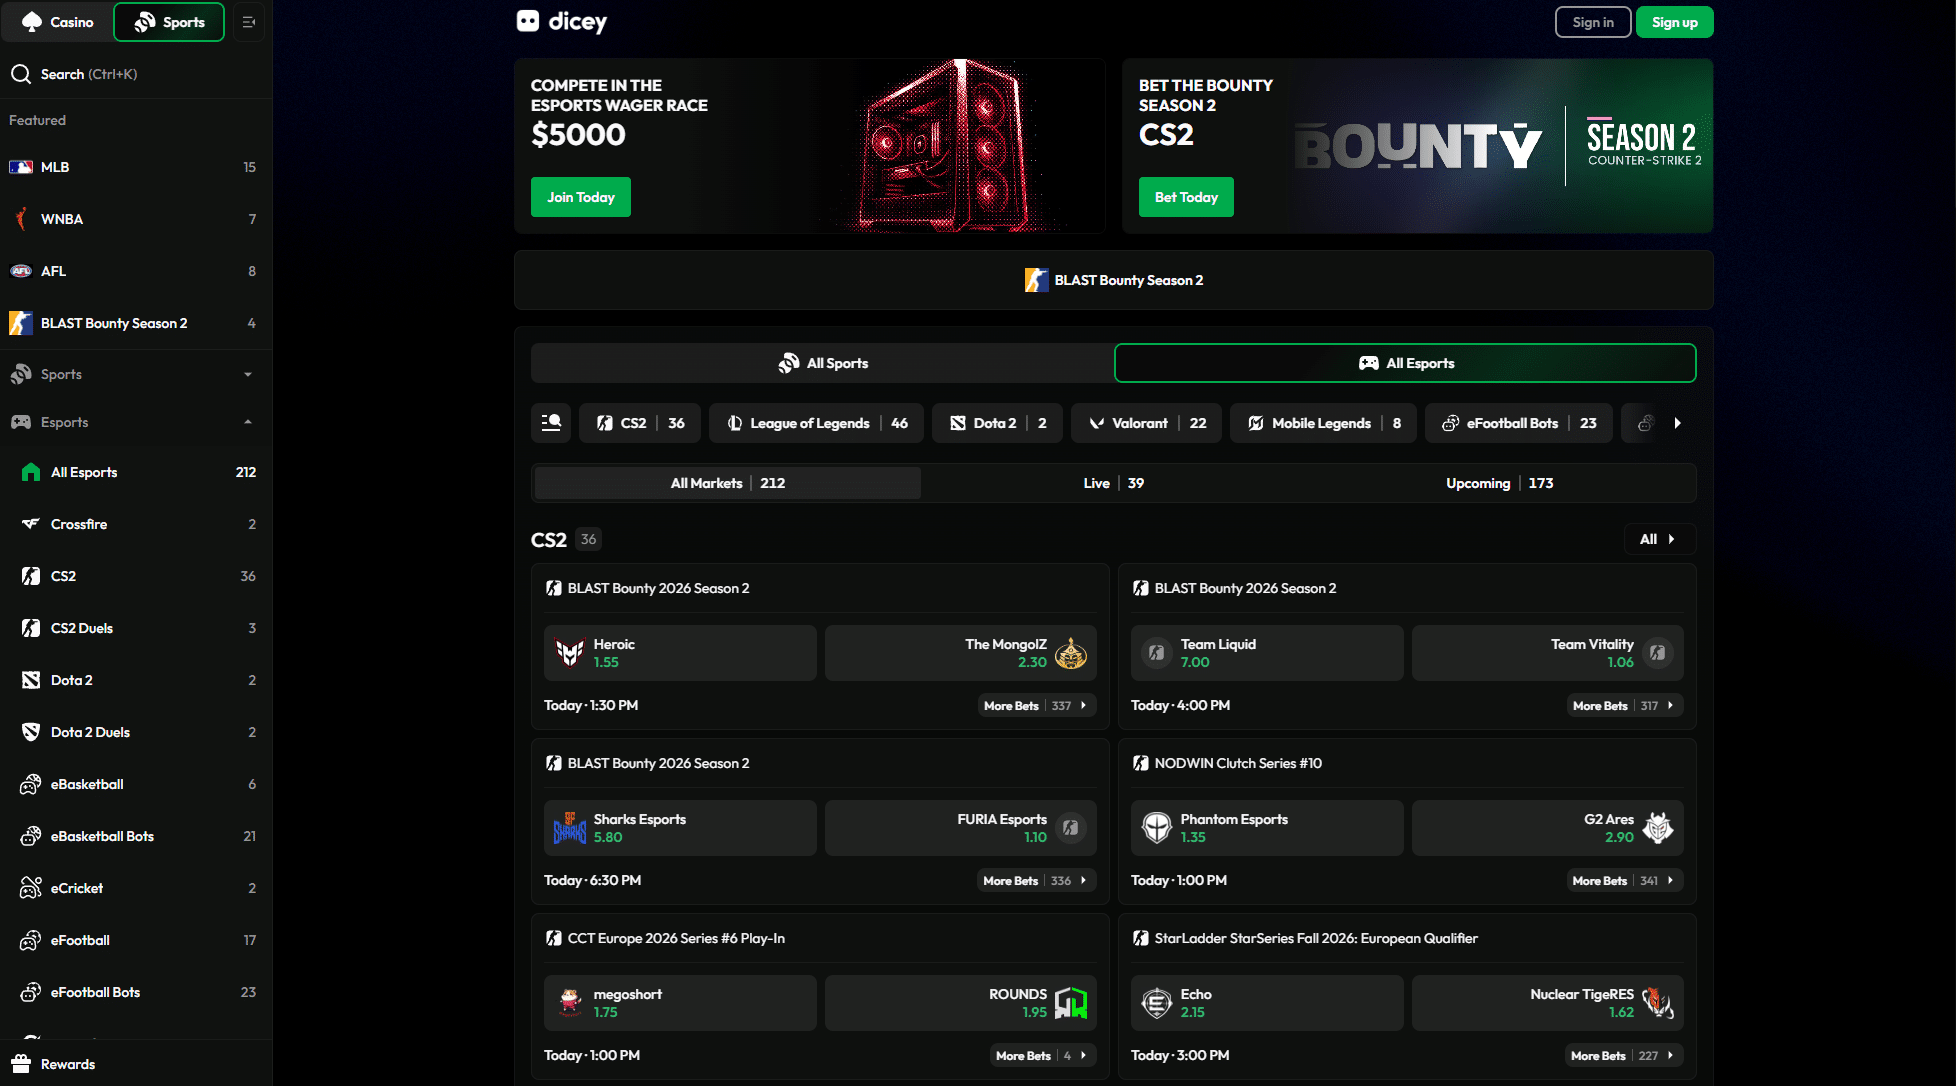The width and height of the screenshot is (1956, 1086).
Task: Click the ROUNDS team logo
Action: point(1071,1003)
